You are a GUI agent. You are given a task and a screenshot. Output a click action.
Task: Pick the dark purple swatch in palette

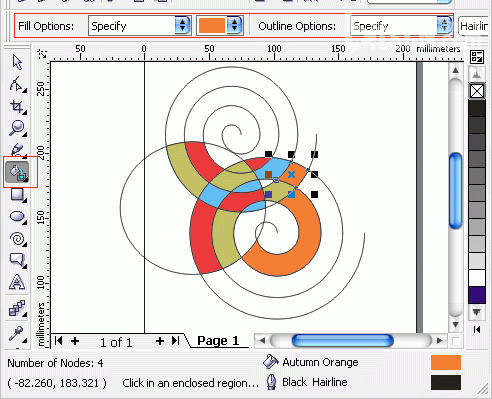(477, 295)
